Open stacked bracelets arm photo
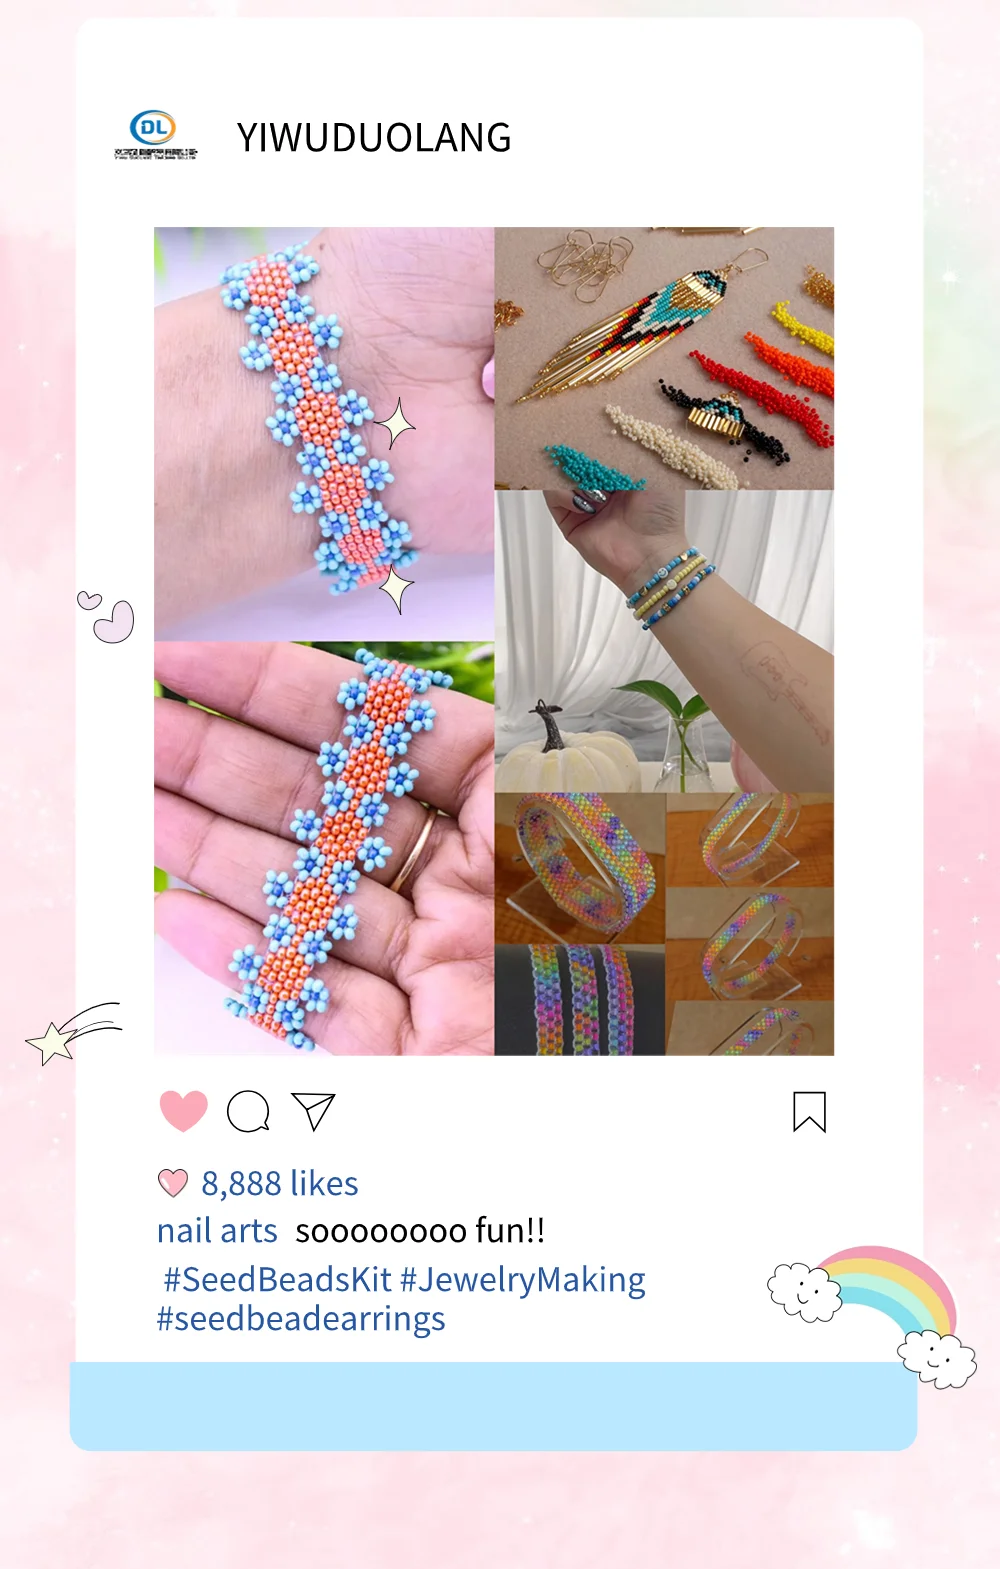Image resolution: width=1000 pixels, height=1569 pixels. pos(664,641)
